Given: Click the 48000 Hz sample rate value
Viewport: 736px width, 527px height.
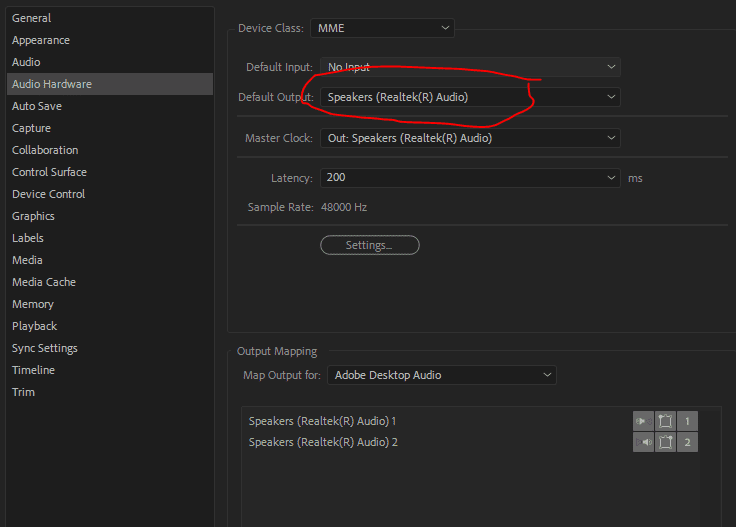Looking at the screenshot, I should [x=344, y=207].
